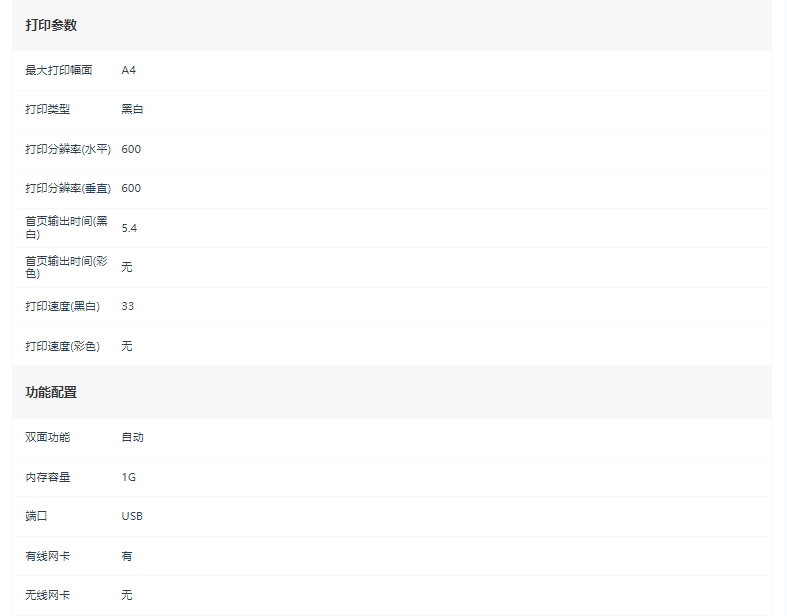
Task: Click the 功能配置 section header
Action: click(51, 392)
